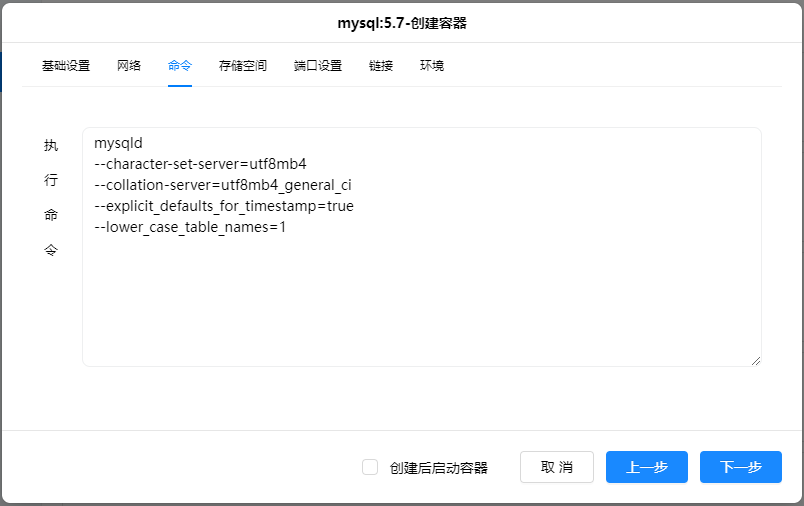Place cursor on the mysqld line
The width and height of the screenshot is (804, 506).
(119, 143)
